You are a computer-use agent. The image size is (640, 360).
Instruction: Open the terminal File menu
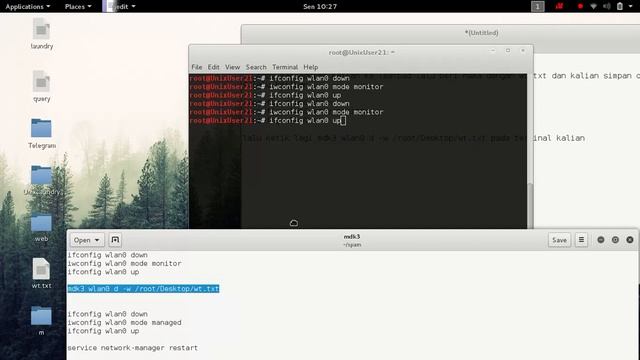[x=196, y=67]
